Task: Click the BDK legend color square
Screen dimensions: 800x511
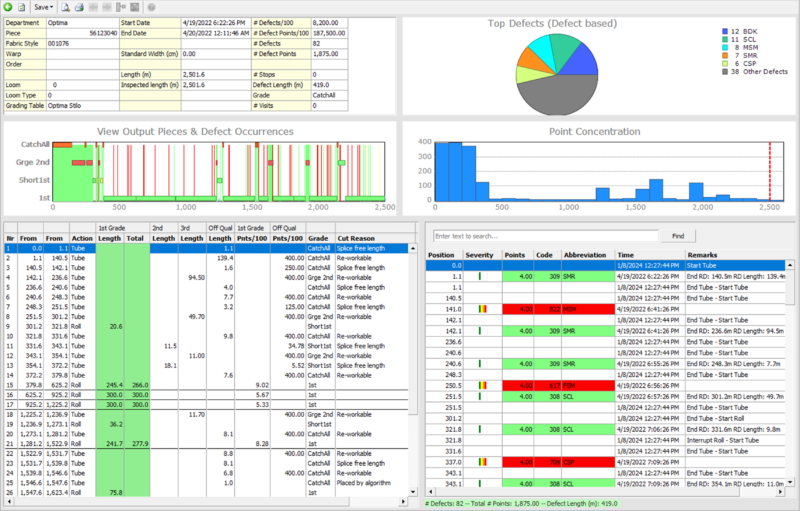Action: [725, 32]
